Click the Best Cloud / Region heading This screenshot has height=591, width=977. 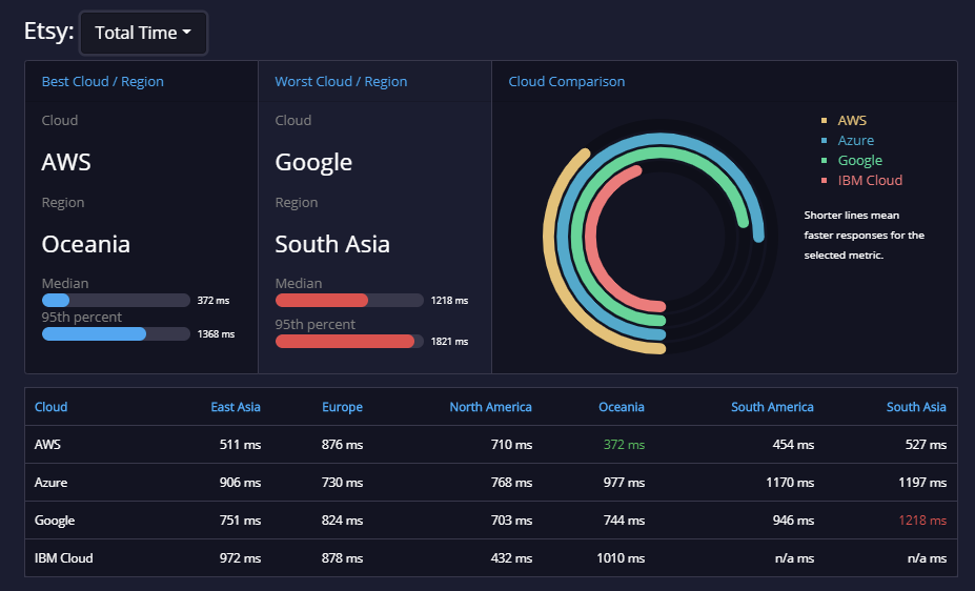pos(103,82)
